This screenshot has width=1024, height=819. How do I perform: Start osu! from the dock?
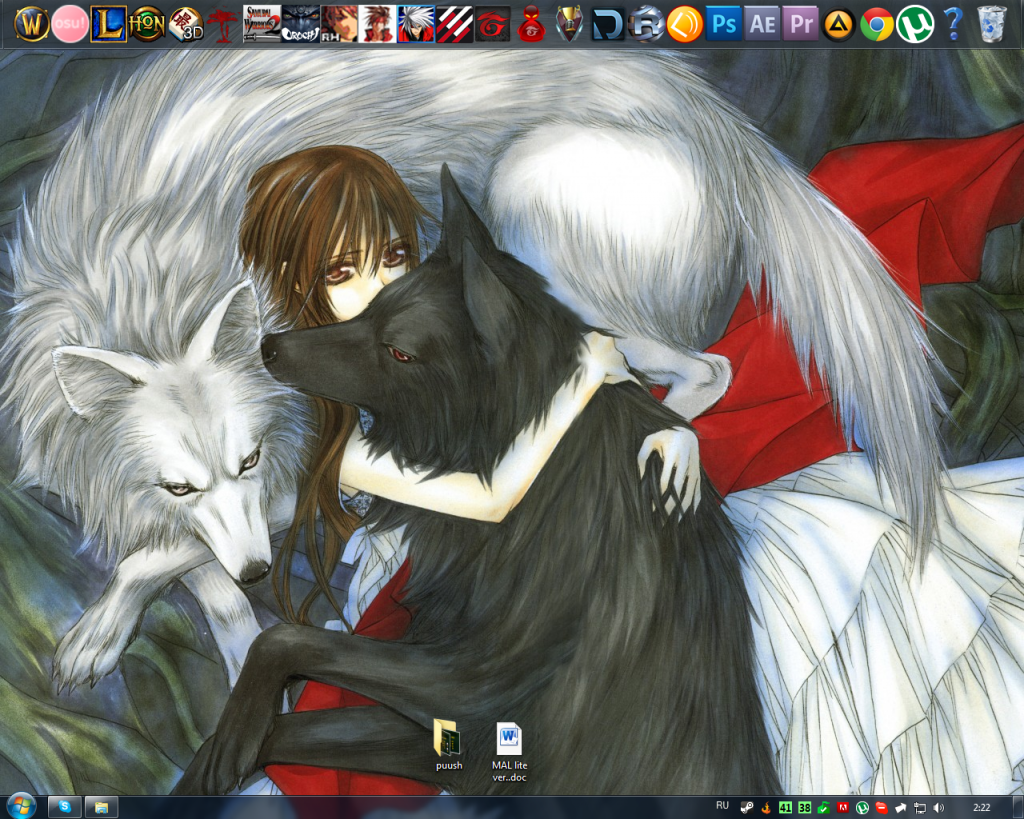point(68,23)
